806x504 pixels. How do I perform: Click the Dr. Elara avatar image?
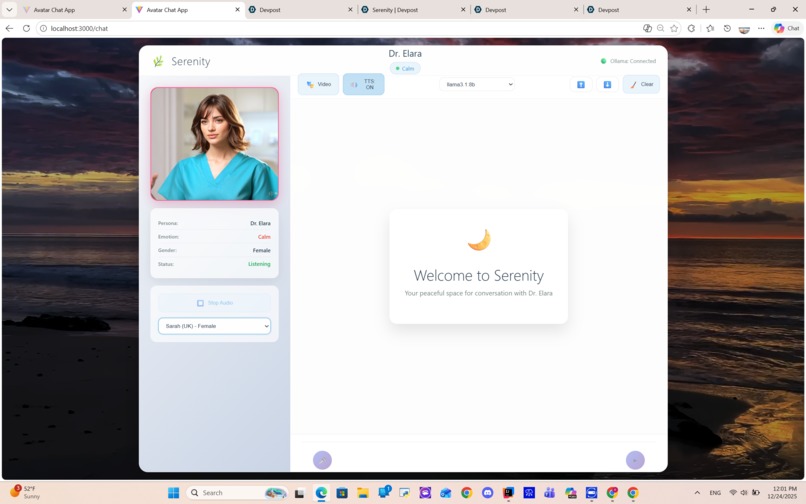point(215,143)
